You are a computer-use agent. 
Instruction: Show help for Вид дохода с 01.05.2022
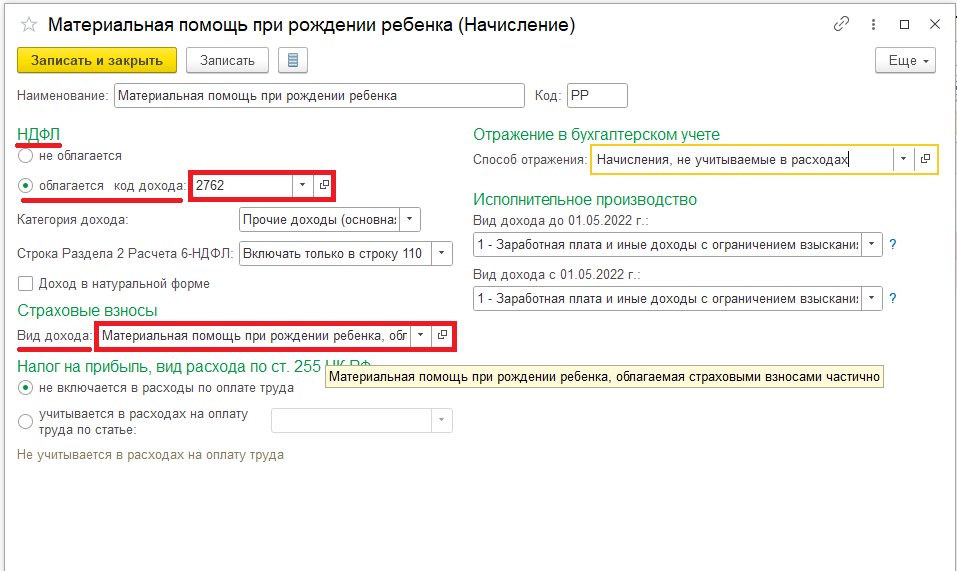(x=893, y=299)
